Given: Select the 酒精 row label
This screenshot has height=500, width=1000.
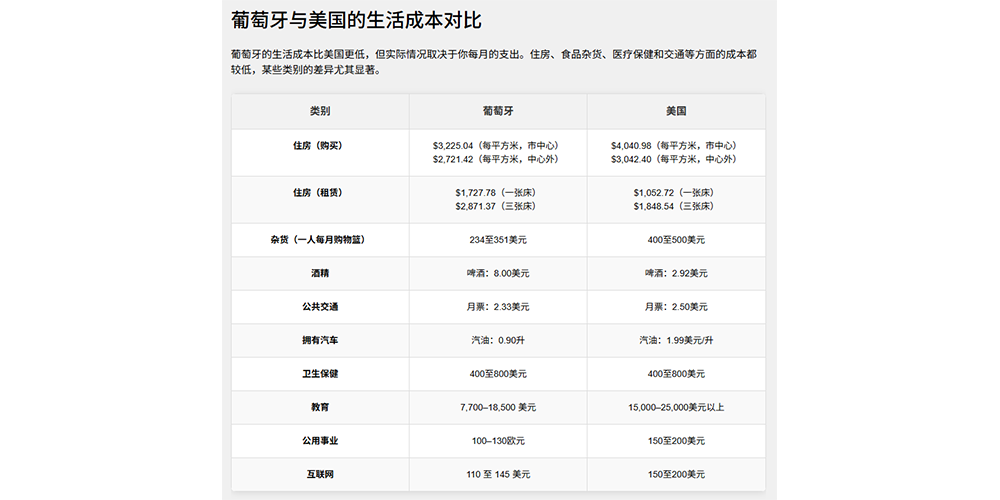Looking at the screenshot, I should pos(320,273).
